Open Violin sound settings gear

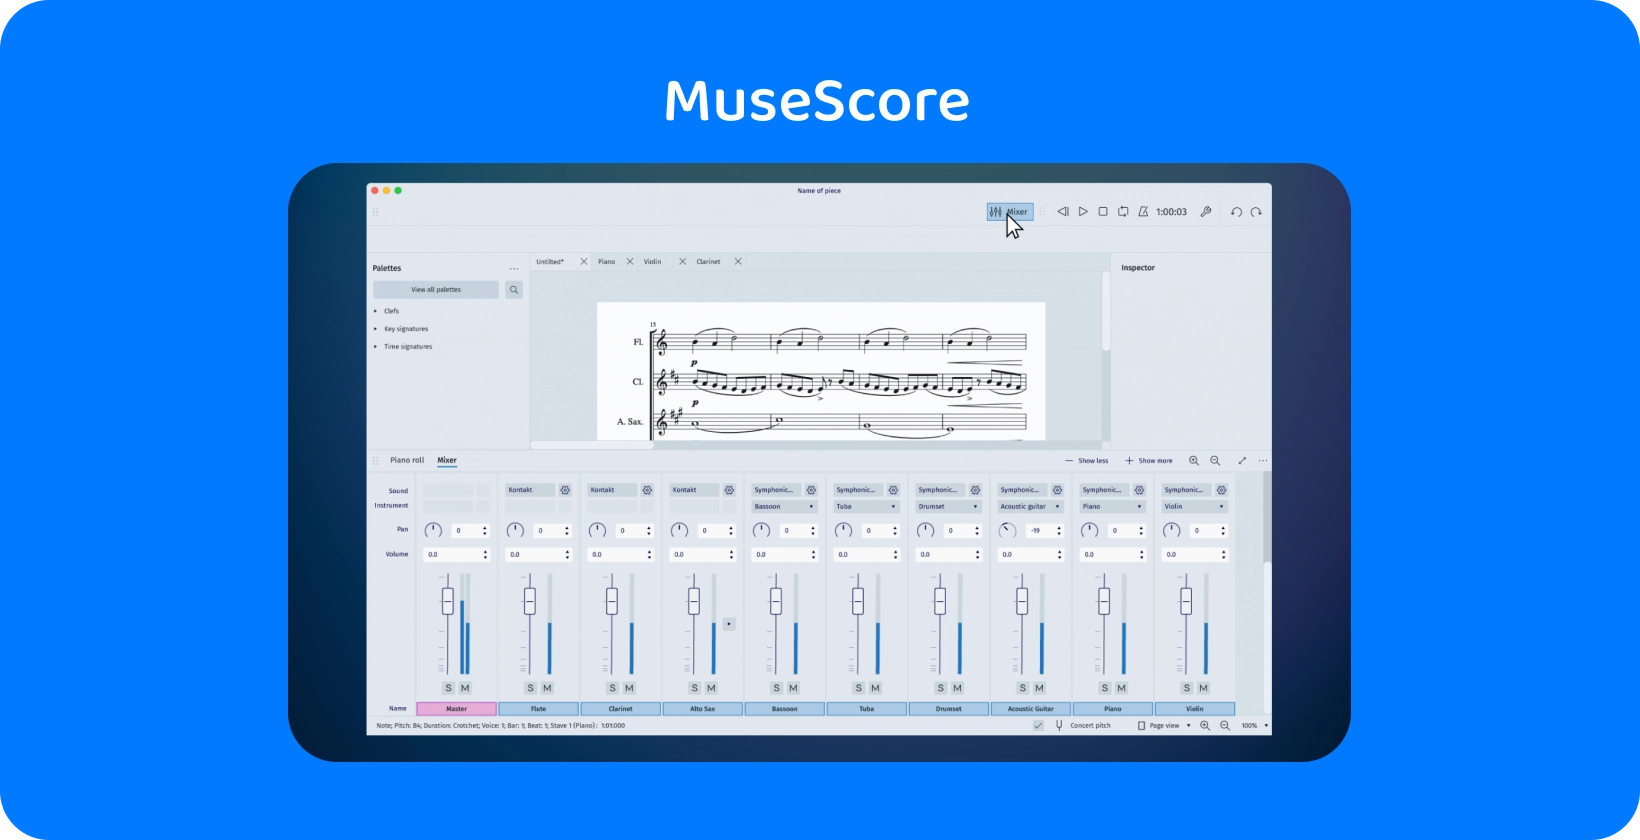tap(1221, 490)
